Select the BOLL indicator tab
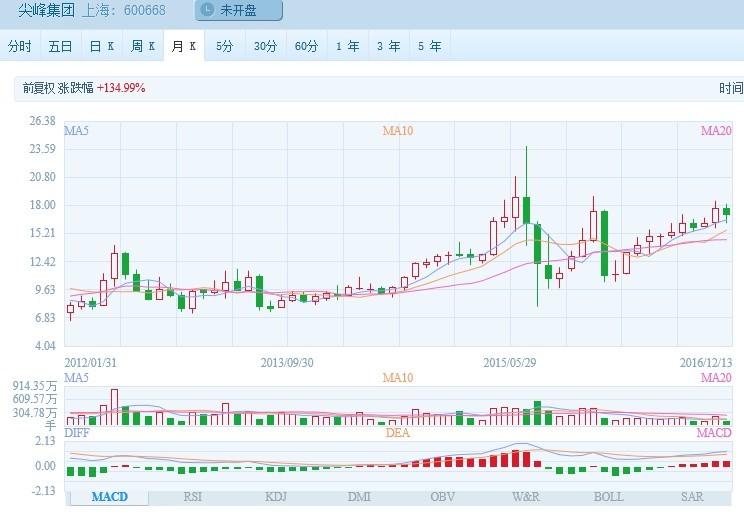The height and width of the screenshot is (515, 744). (609, 497)
